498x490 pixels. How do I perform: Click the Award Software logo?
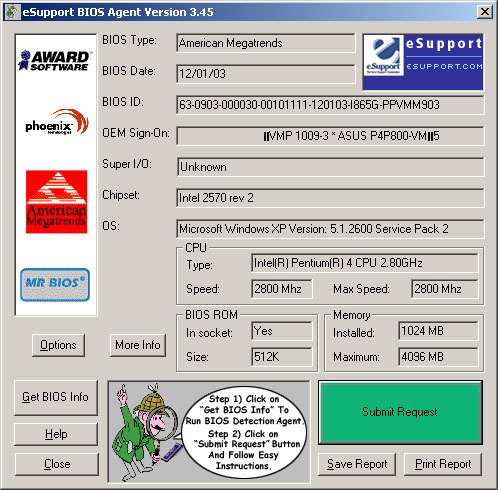pyautogui.click(x=55, y=60)
